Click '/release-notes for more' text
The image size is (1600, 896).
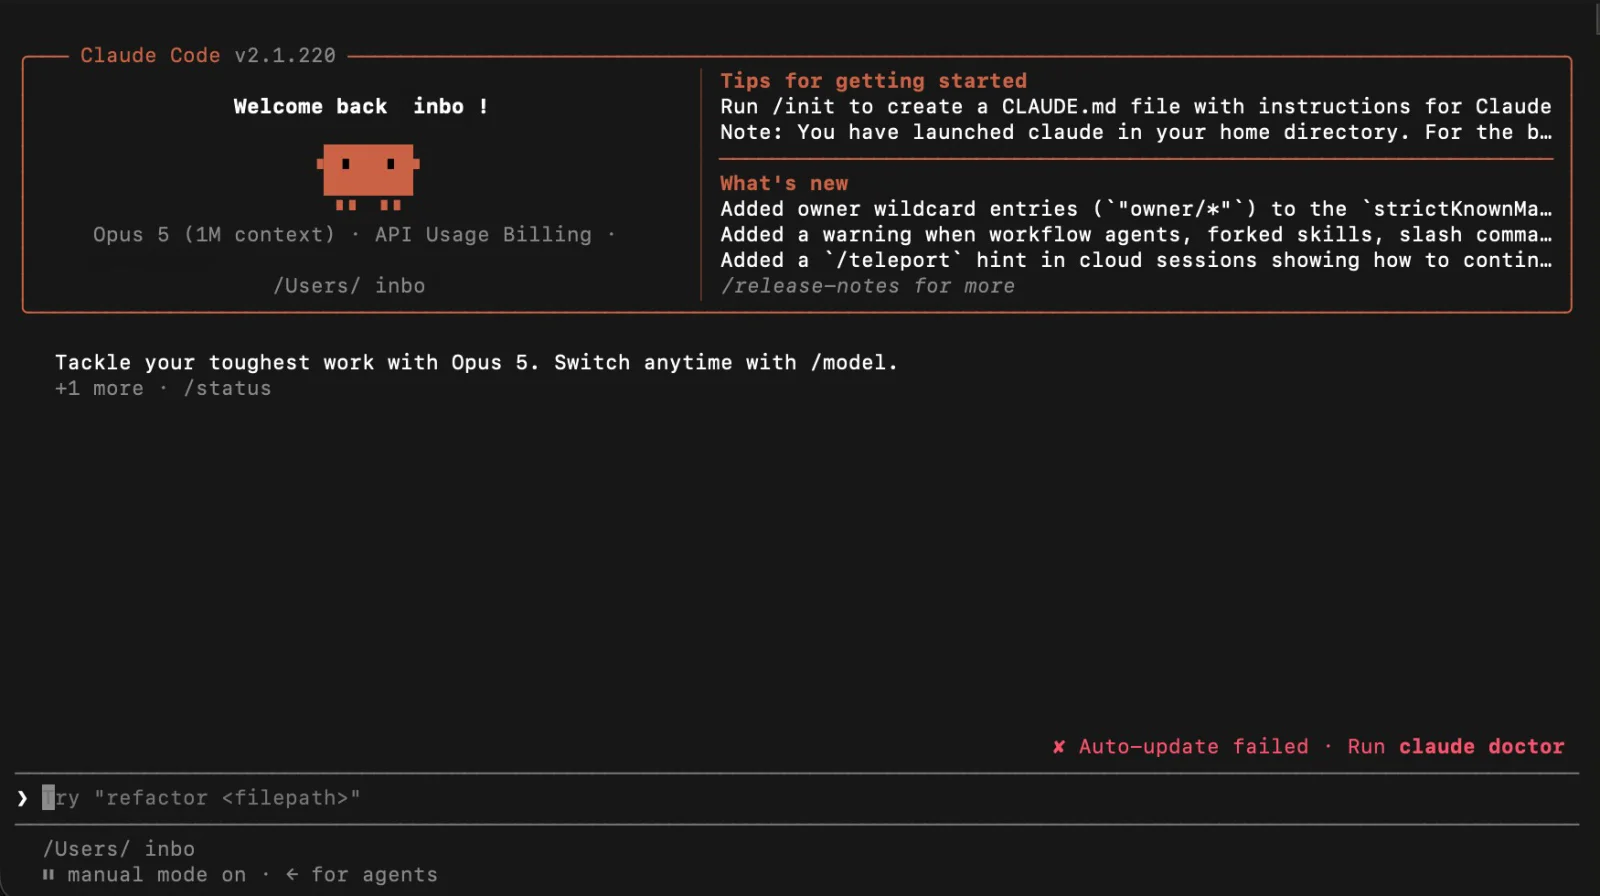pyautogui.click(x=868, y=286)
